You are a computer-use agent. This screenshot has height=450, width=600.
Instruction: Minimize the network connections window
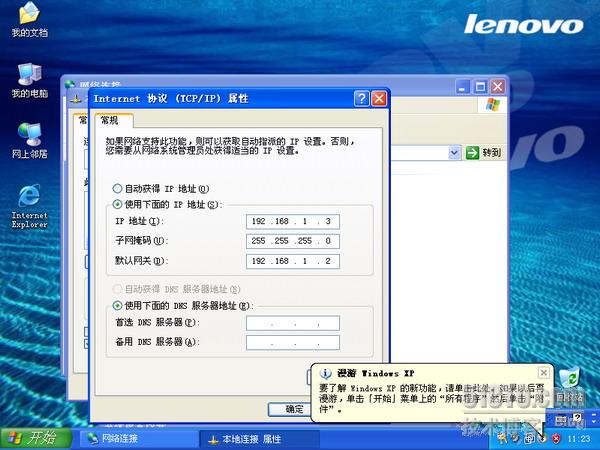(463, 86)
